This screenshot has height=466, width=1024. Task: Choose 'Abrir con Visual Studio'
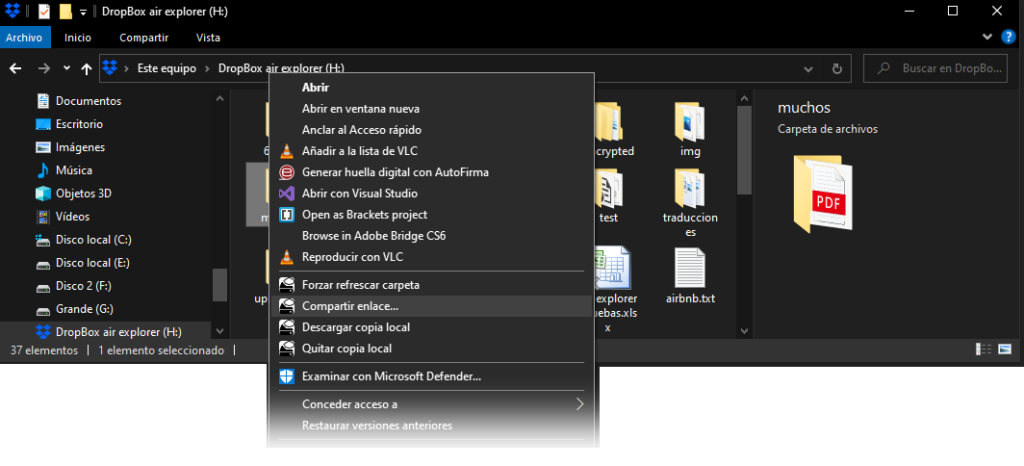[432, 193]
